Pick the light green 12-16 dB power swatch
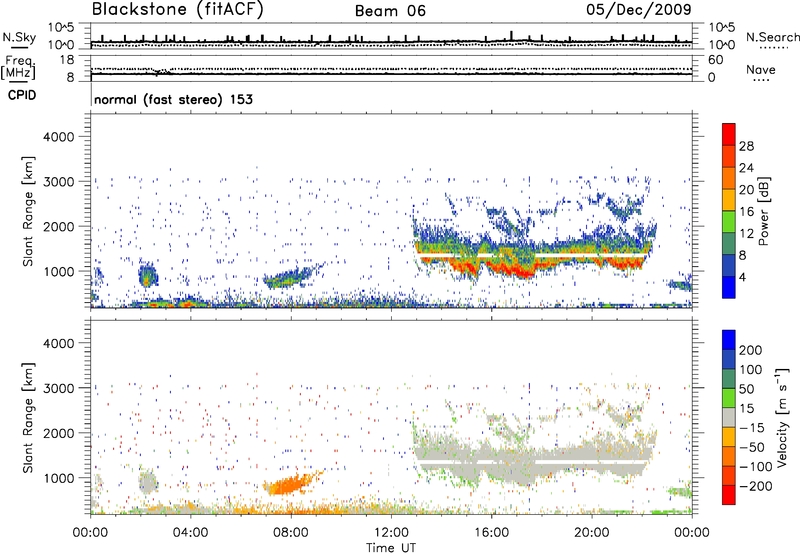The width and height of the screenshot is (800, 554). point(729,221)
